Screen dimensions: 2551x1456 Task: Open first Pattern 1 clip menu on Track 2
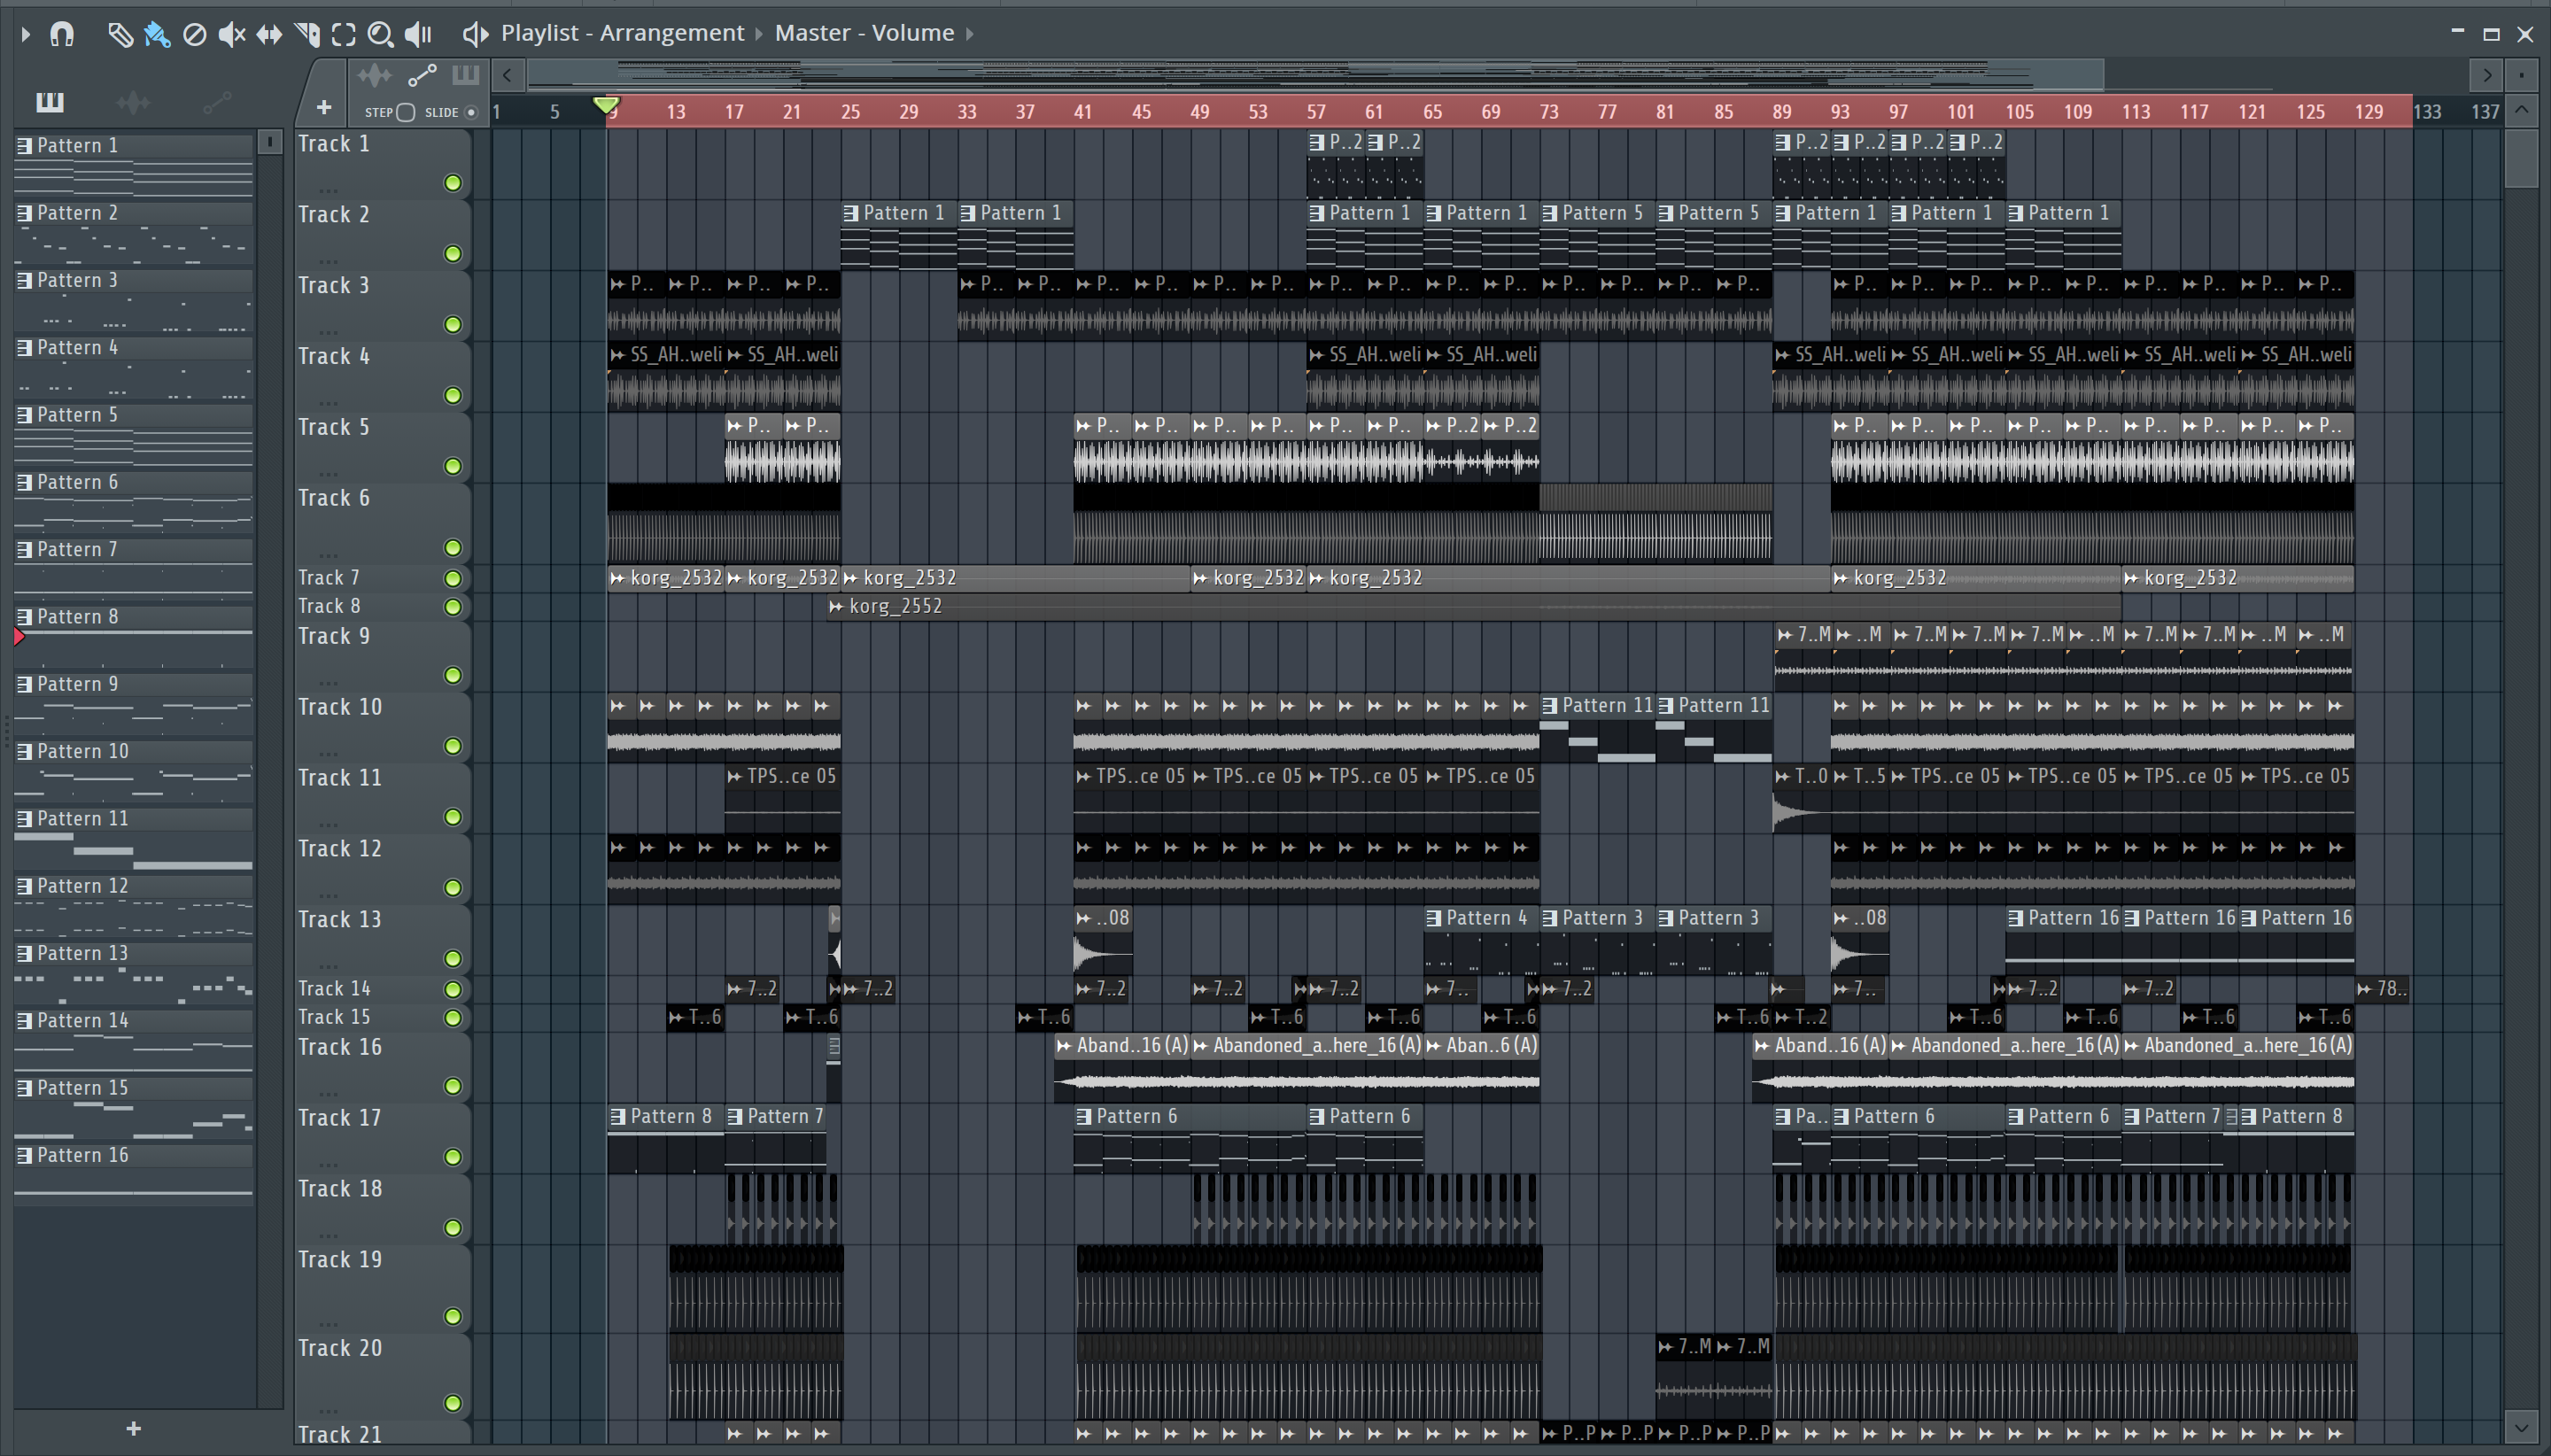coord(851,214)
